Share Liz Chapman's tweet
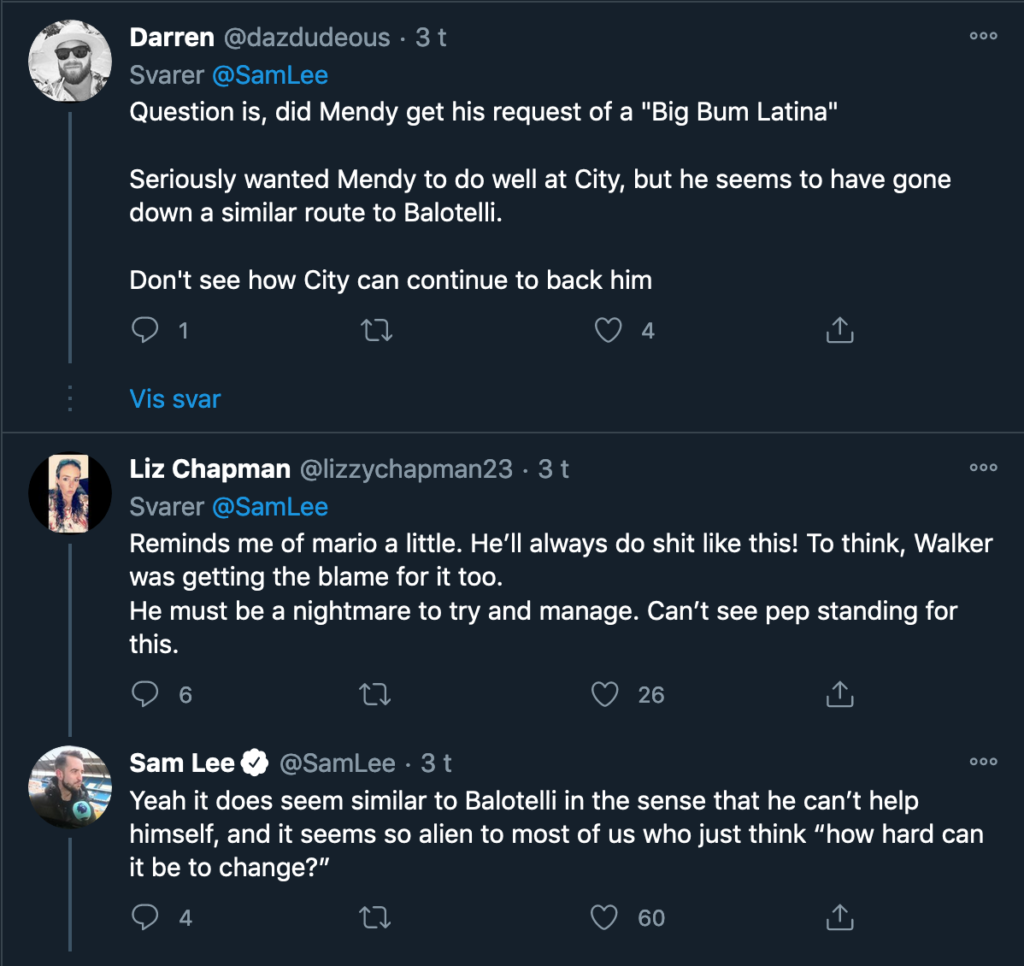1024x966 pixels. click(x=840, y=693)
